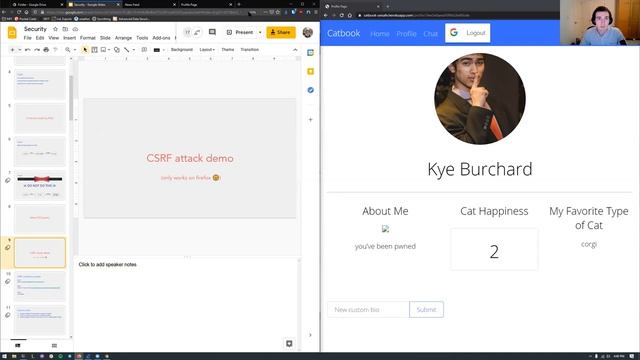Click the Submit button for custom bio

coord(427,309)
